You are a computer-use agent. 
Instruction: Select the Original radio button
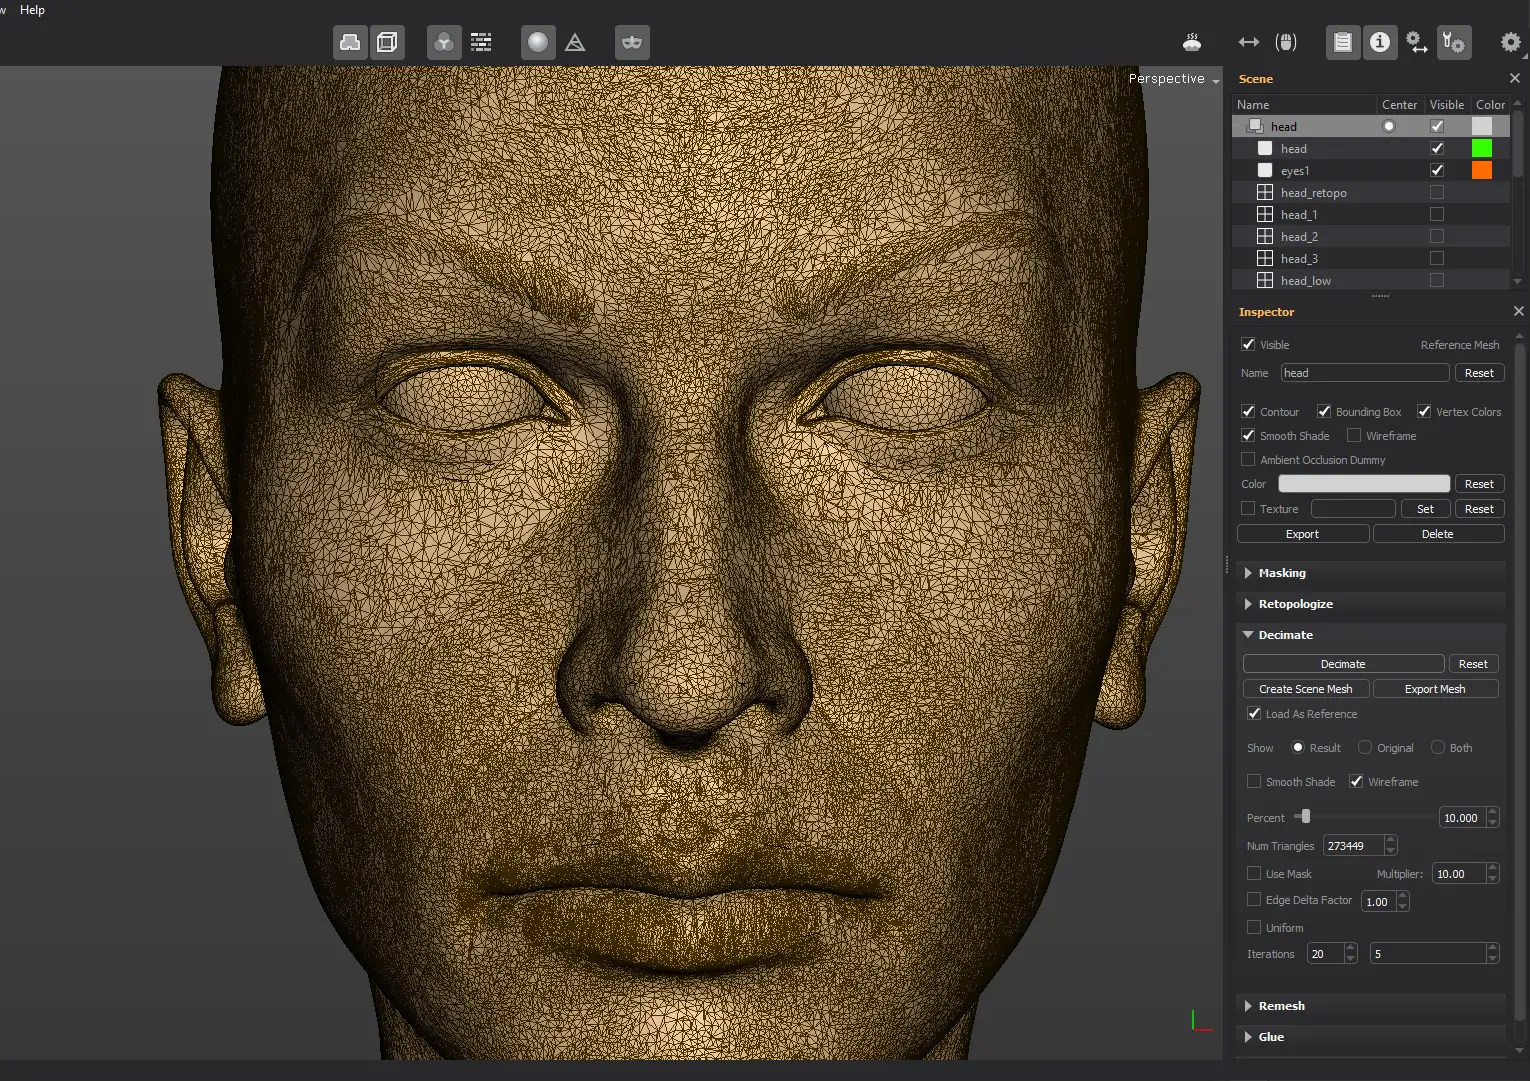pos(1365,747)
